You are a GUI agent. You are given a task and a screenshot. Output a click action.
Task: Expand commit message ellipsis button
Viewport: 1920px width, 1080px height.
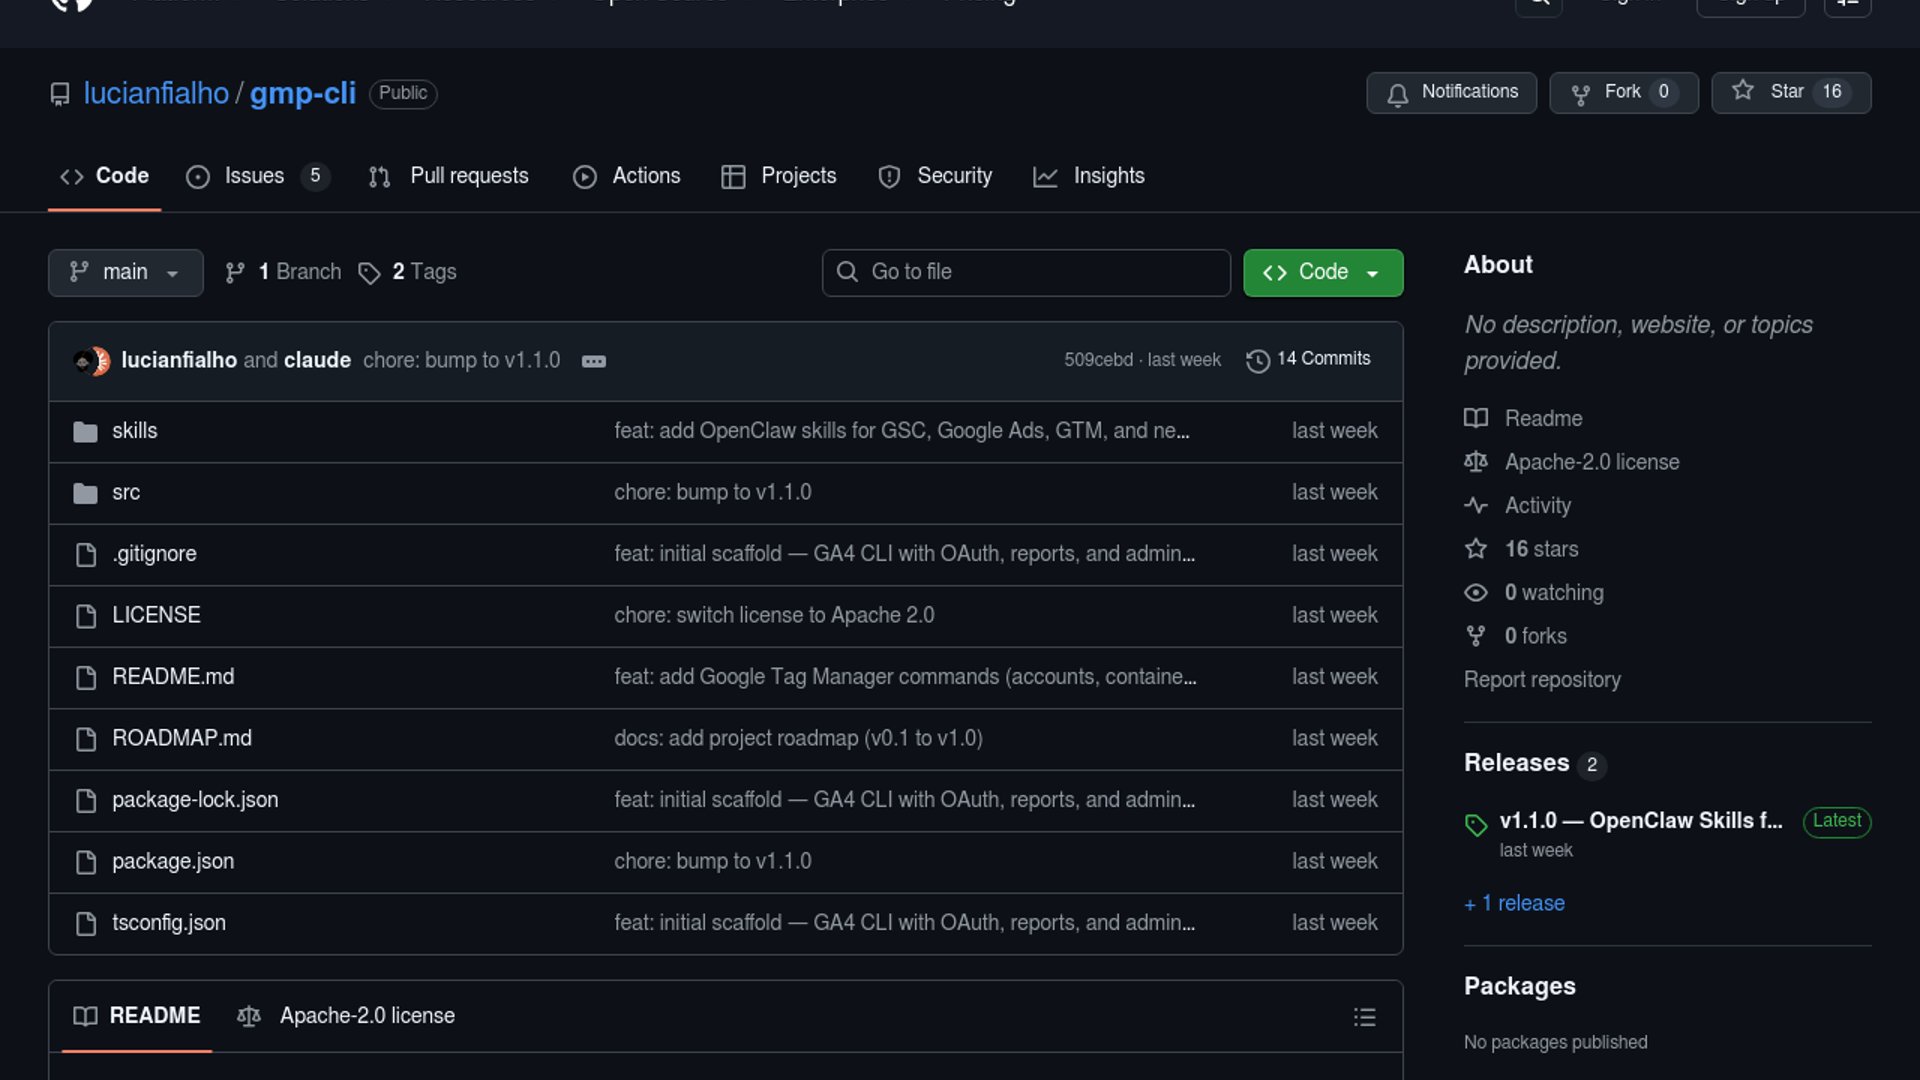(593, 361)
